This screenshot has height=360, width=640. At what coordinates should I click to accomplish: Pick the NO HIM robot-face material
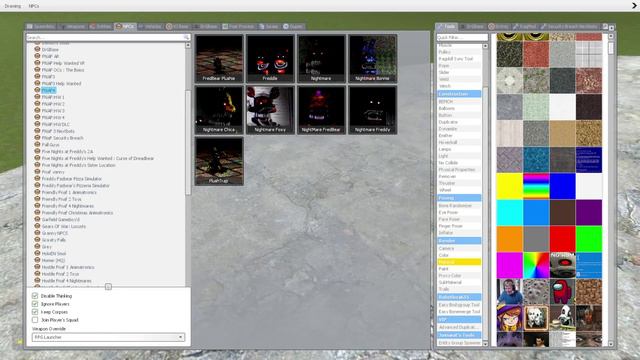click(x=562, y=265)
